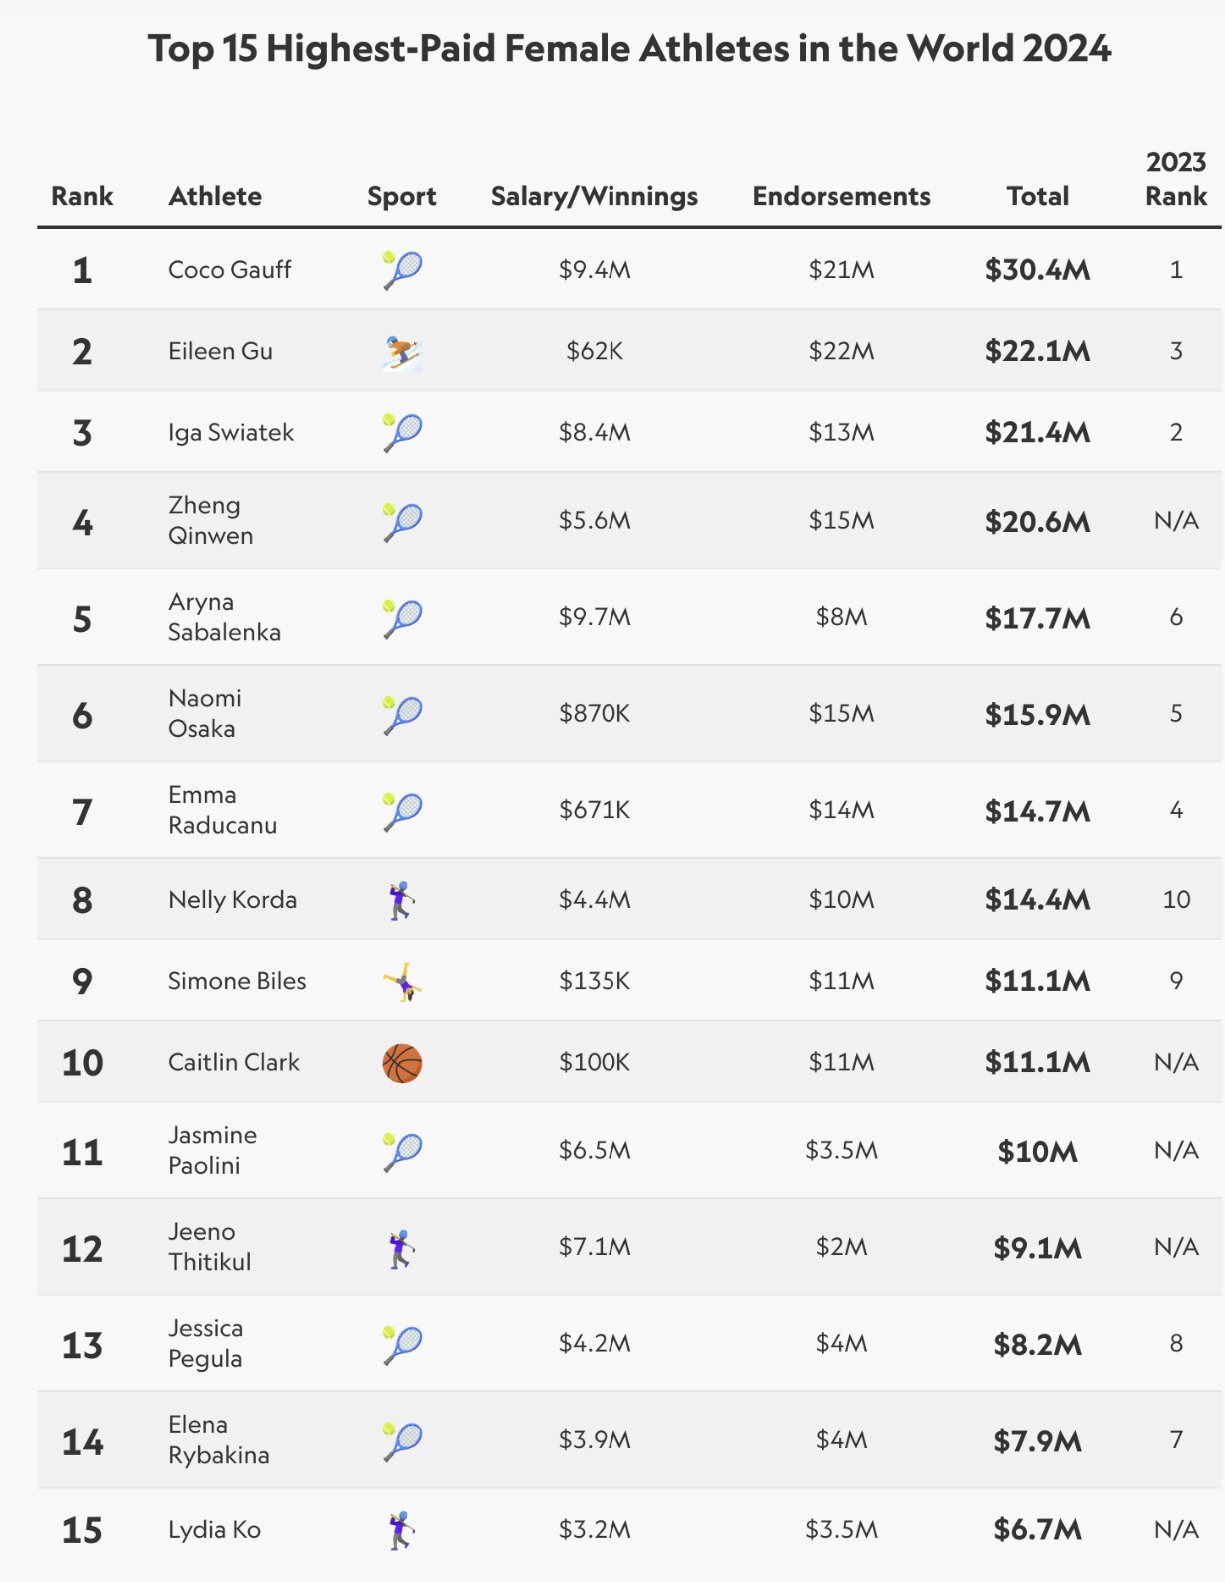Click Coco Gauff's $30.4M total
Viewport: 1225px width, 1582px height.
pyautogui.click(x=1037, y=270)
